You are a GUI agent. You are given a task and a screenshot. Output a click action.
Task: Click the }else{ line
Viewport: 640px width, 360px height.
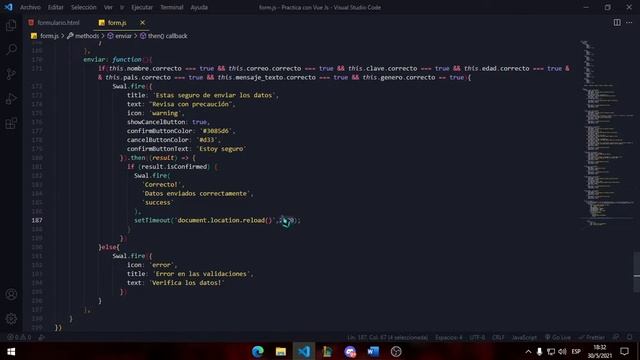109,247
